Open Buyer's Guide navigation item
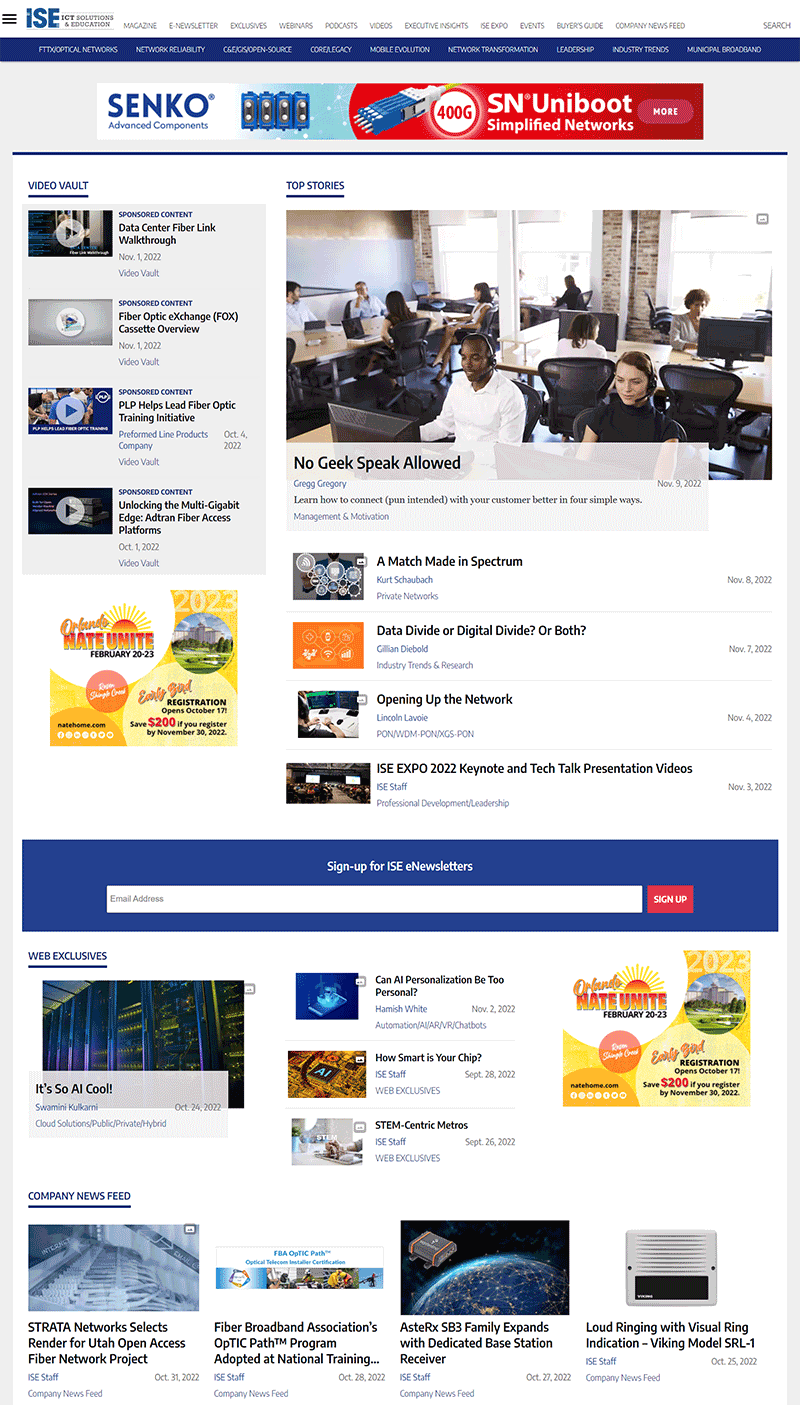Image resolution: width=800 pixels, height=1405 pixels. point(580,25)
